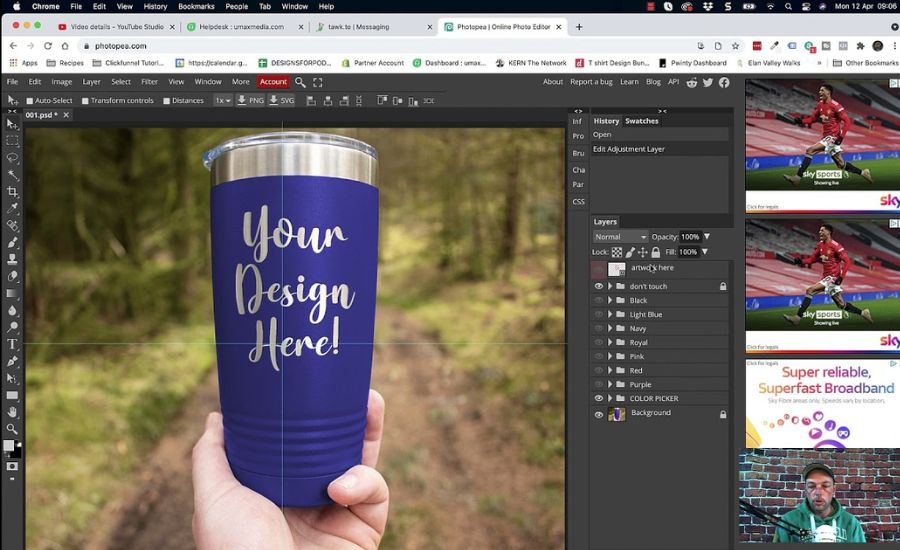Viewport: 900px width, 550px height.
Task: Click the foreground color swatch
Action: pyautogui.click(x=9, y=446)
